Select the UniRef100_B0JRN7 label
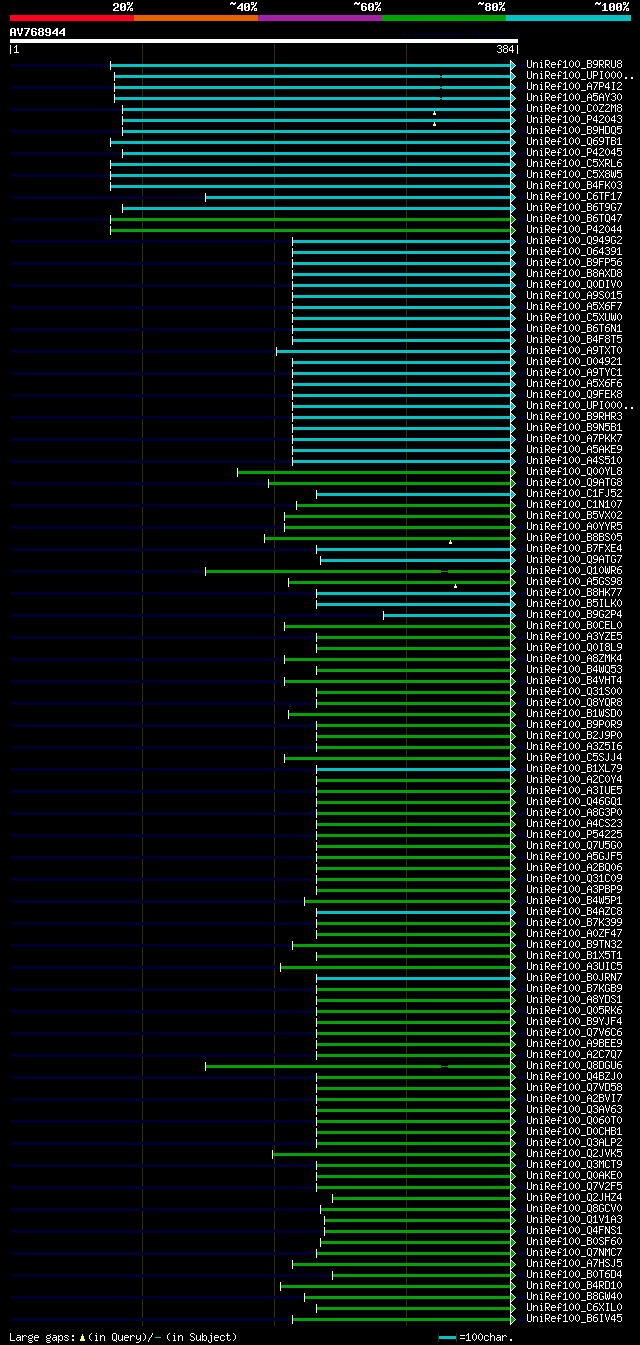This screenshot has width=640, height=1345. 574,978
